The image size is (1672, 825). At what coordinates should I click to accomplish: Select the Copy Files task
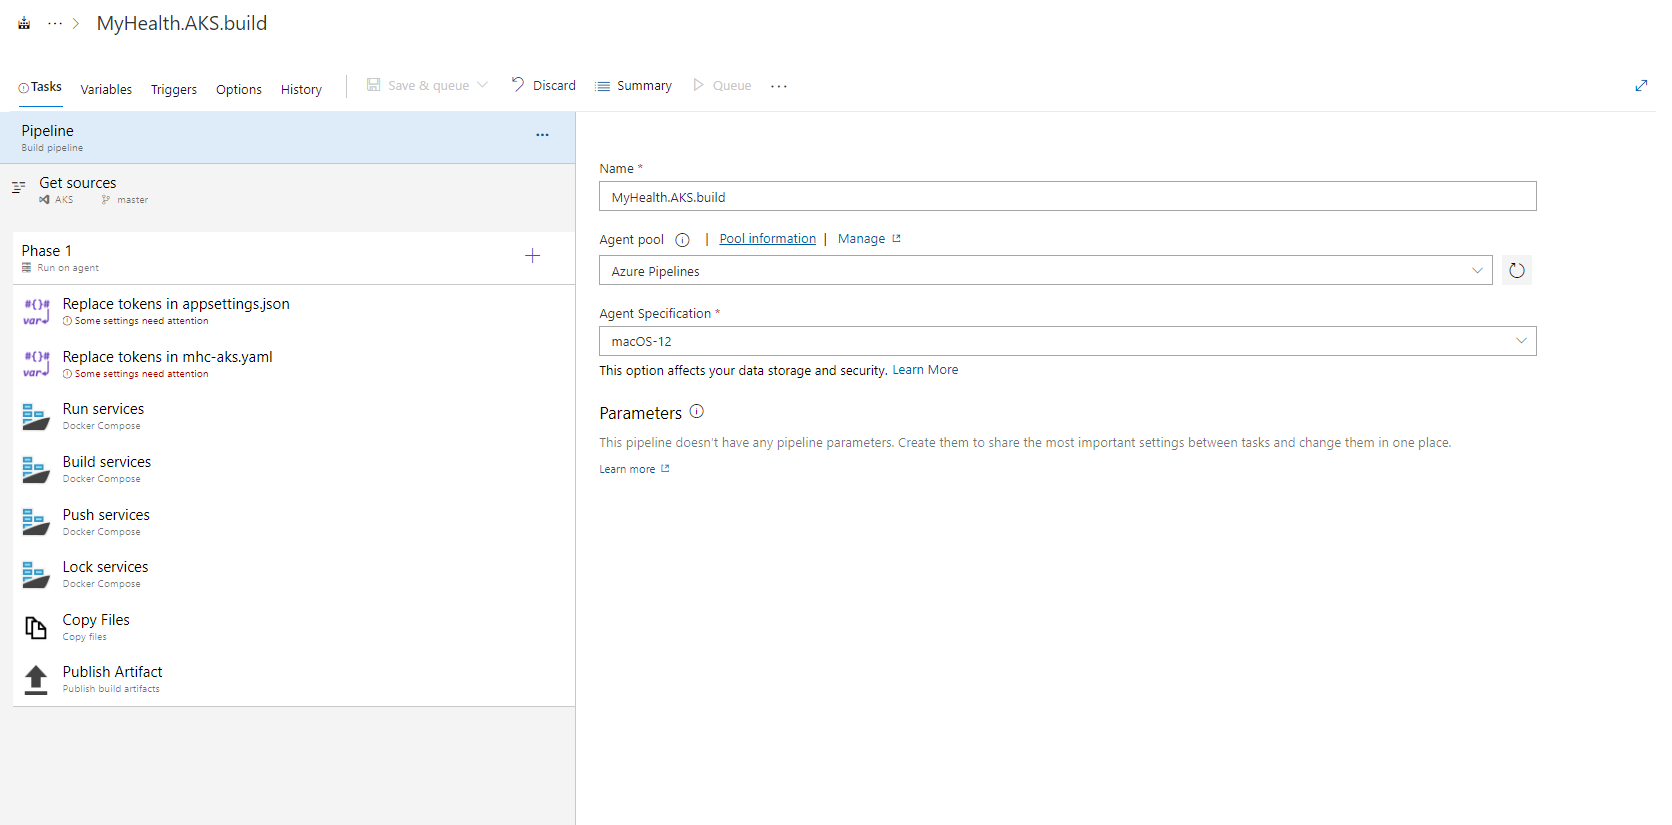(294, 627)
